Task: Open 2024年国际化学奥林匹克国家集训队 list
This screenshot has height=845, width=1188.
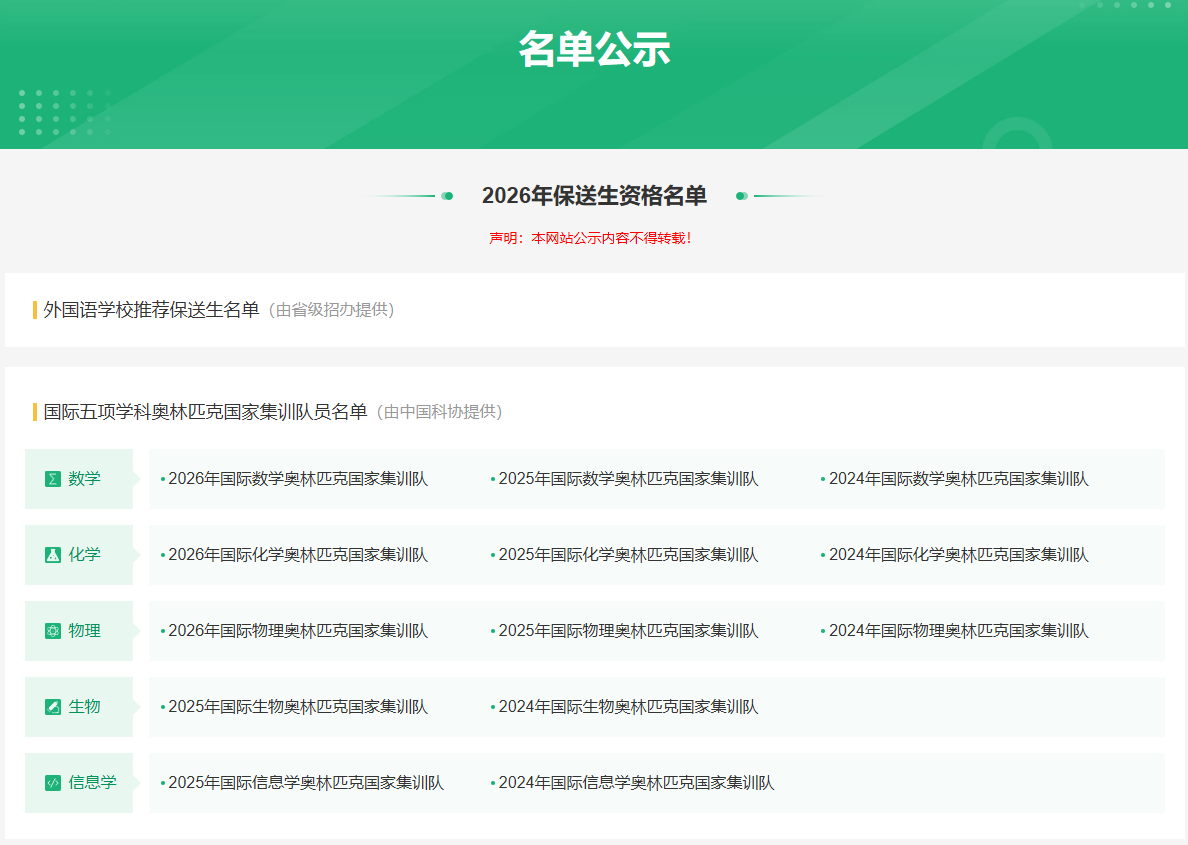Action: click(958, 555)
